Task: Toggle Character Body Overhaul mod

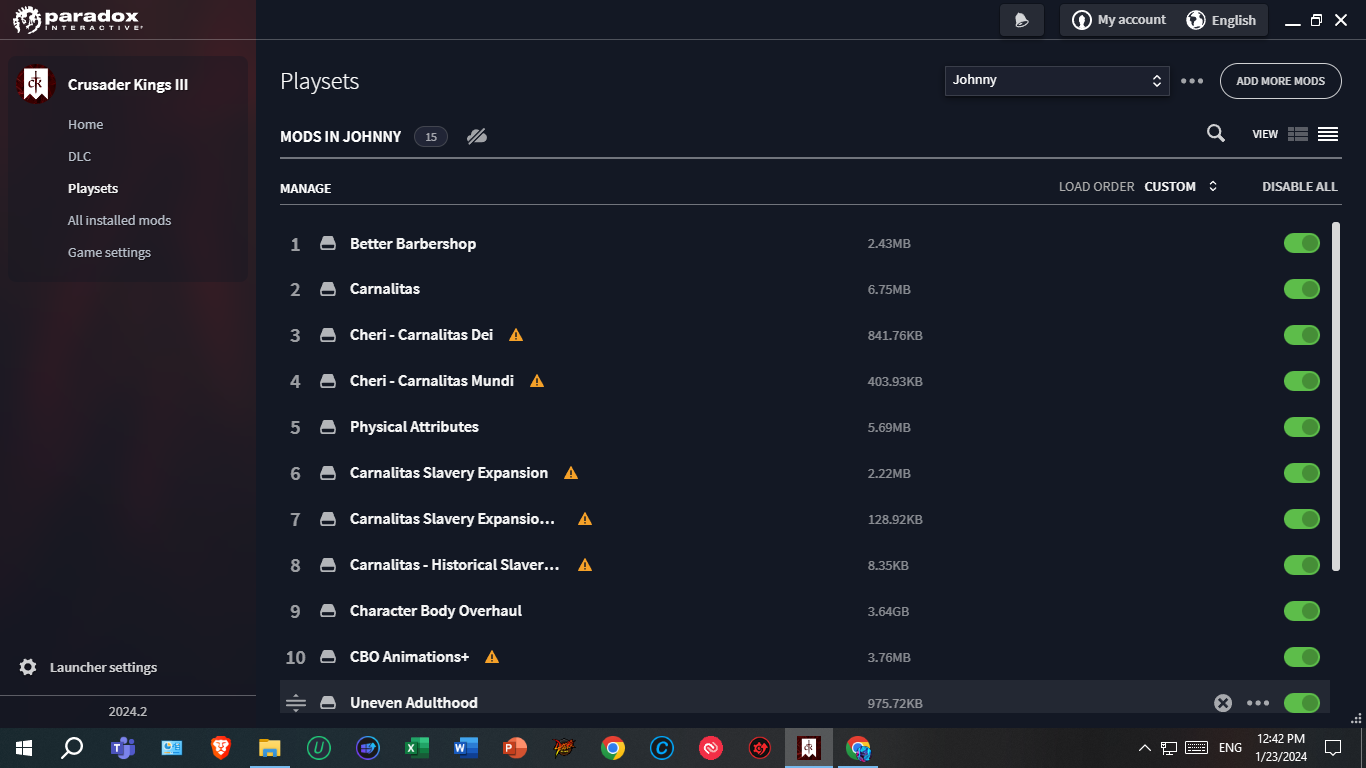Action: [x=1302, y=611]
